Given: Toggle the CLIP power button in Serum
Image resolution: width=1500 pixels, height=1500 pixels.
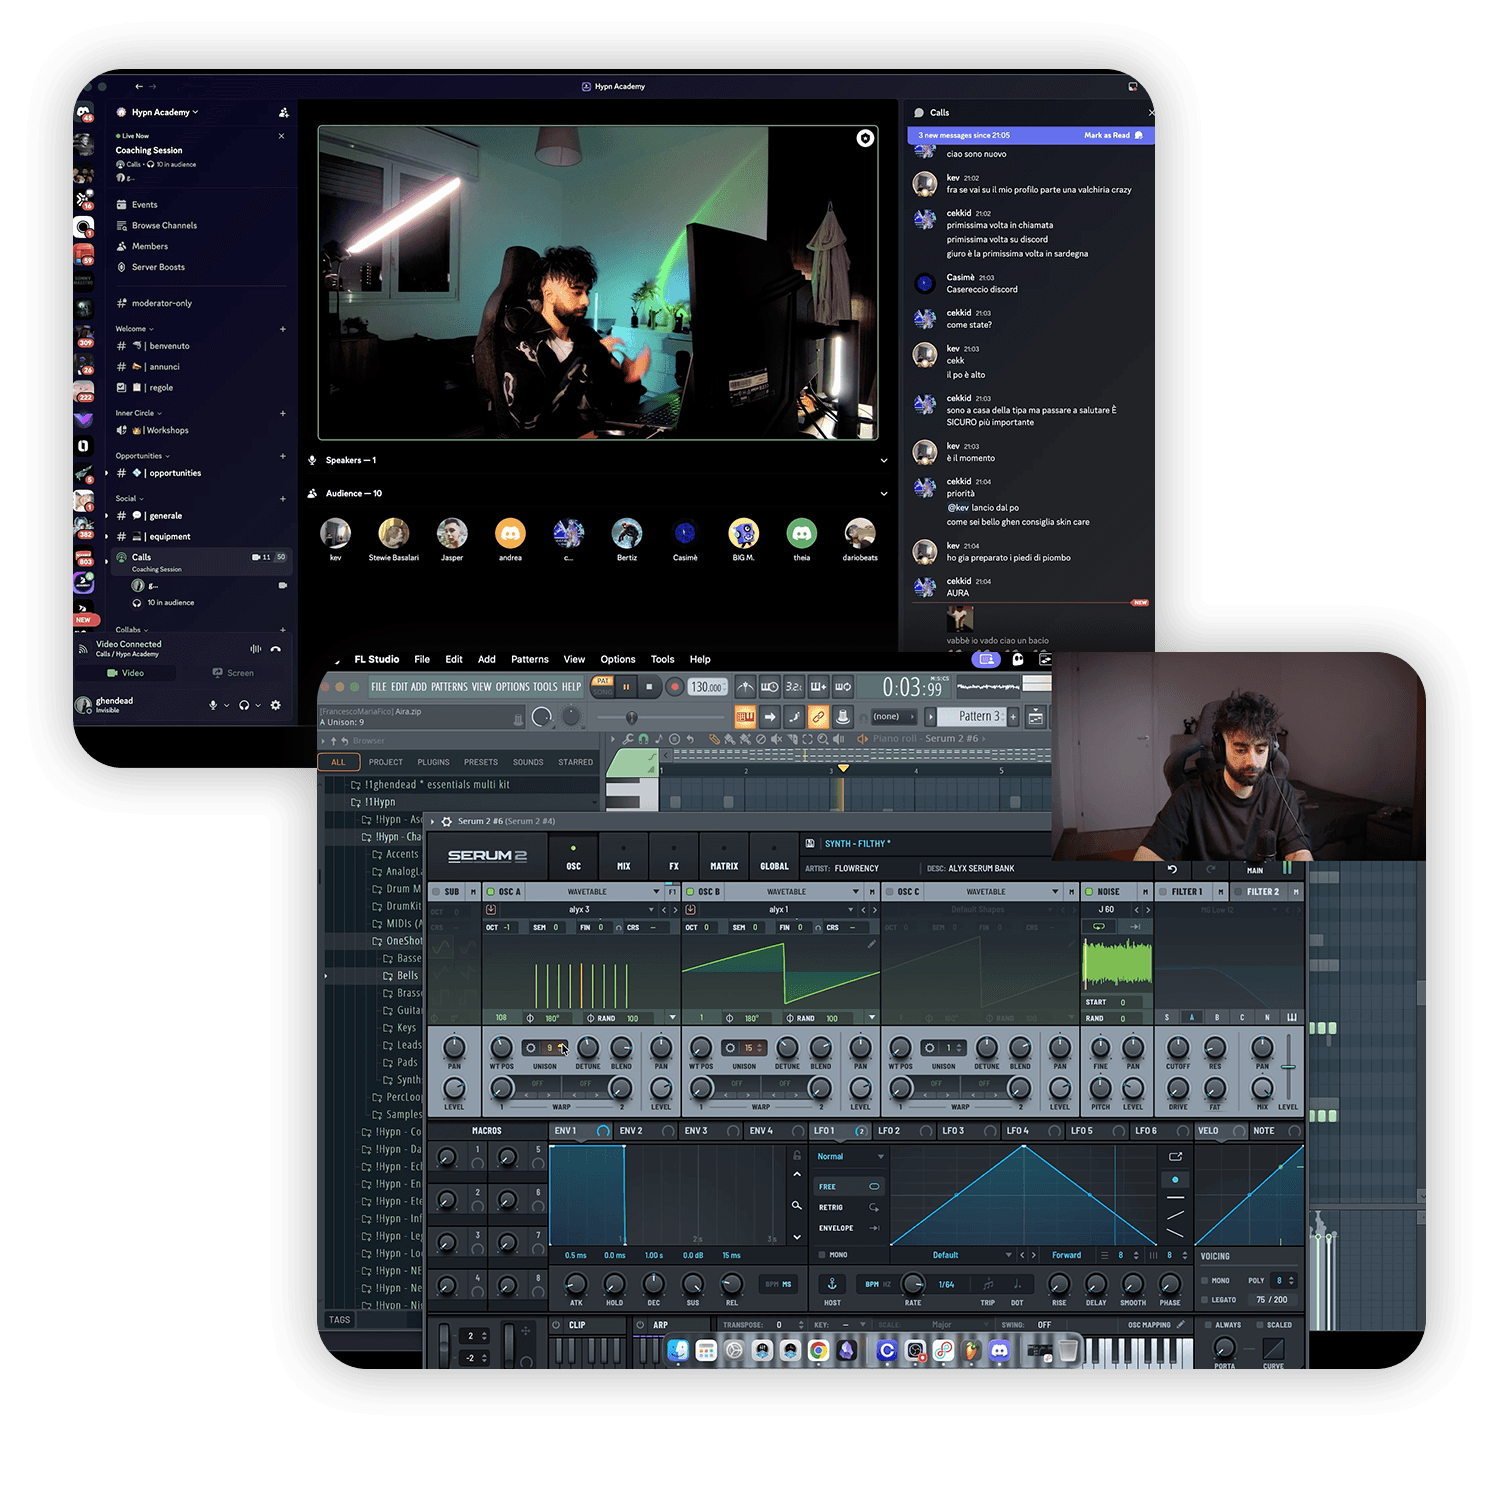Looking at the screenshot, I should pyautogui.click(x=557, y=1325).
